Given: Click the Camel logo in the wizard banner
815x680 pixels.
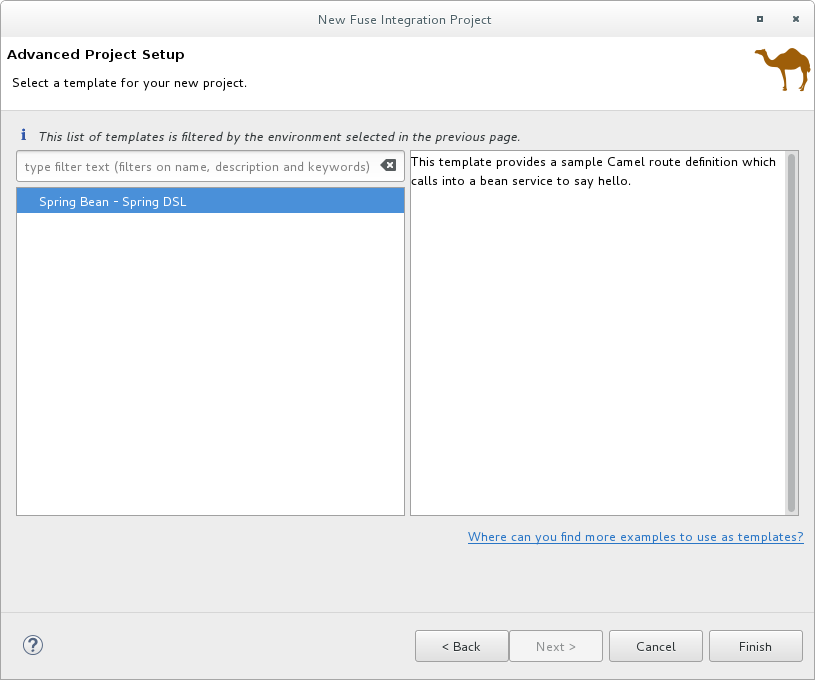Looking at the screenshot, I should point(782,70).
